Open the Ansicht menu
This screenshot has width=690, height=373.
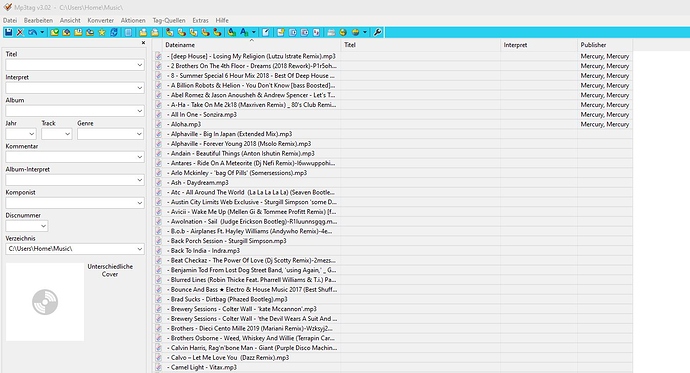click(70, 20)
